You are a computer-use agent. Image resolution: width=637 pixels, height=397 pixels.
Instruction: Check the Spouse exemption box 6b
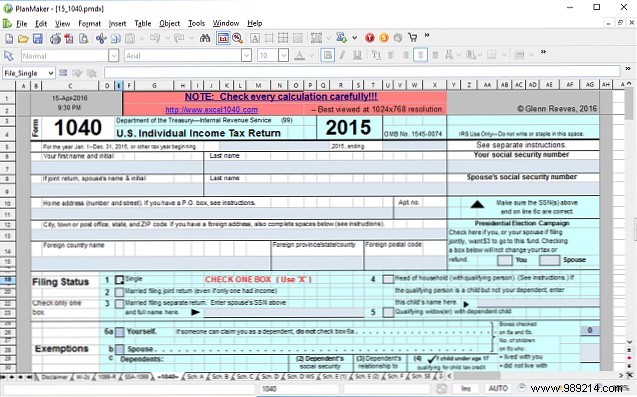coord(119,349)
